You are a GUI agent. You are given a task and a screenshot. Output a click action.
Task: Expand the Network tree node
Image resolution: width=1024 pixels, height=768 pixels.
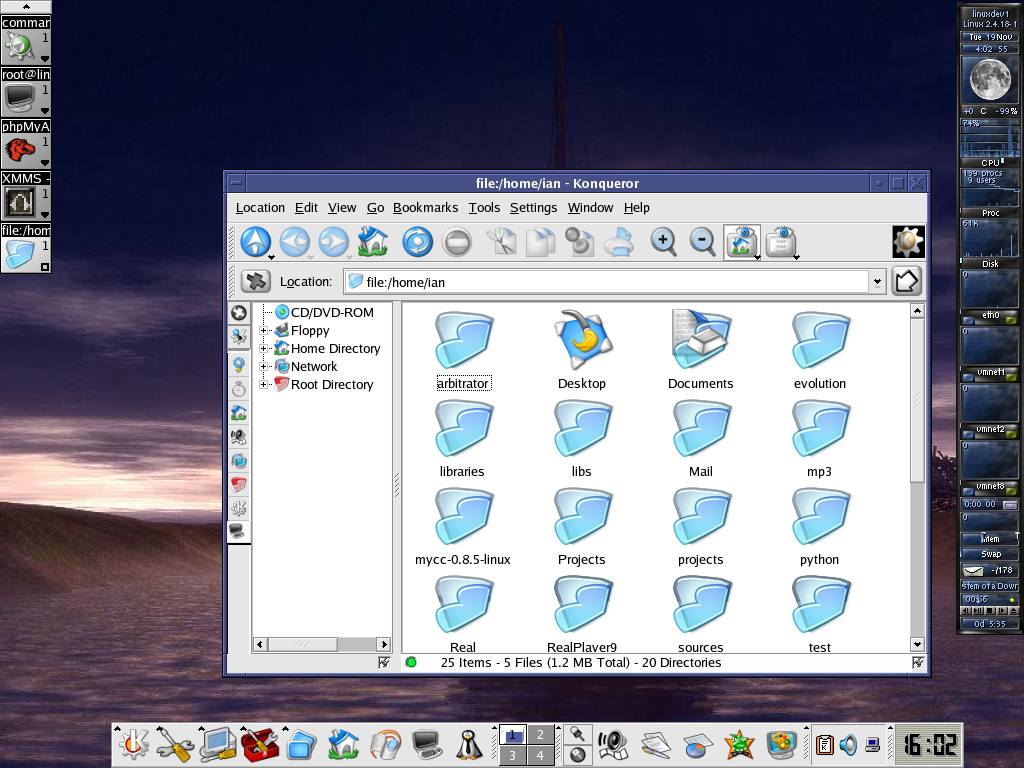pyautogui.click(x=264, y=366)
